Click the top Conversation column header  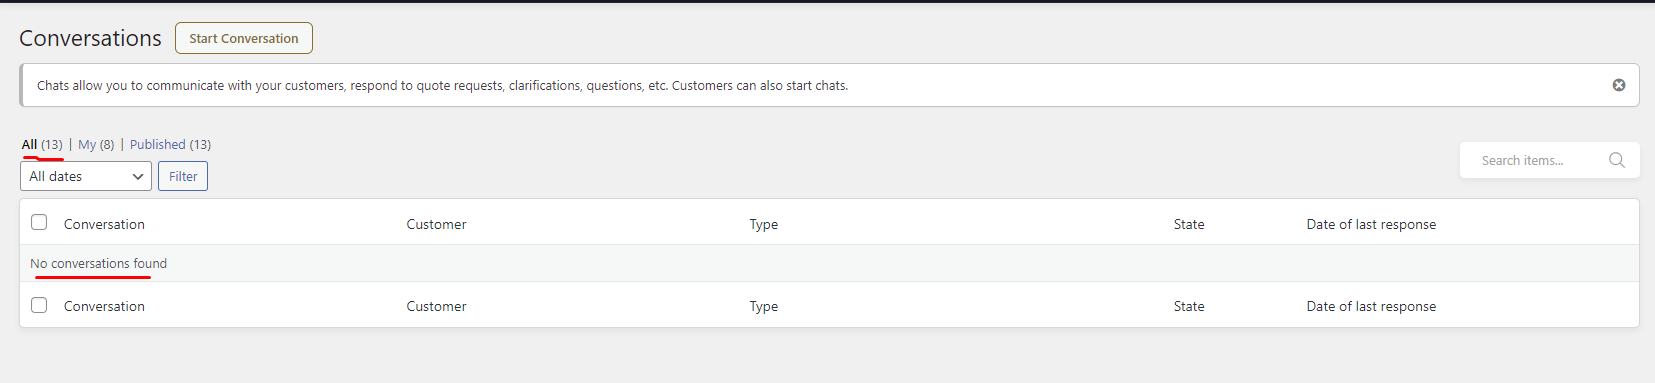104,224
